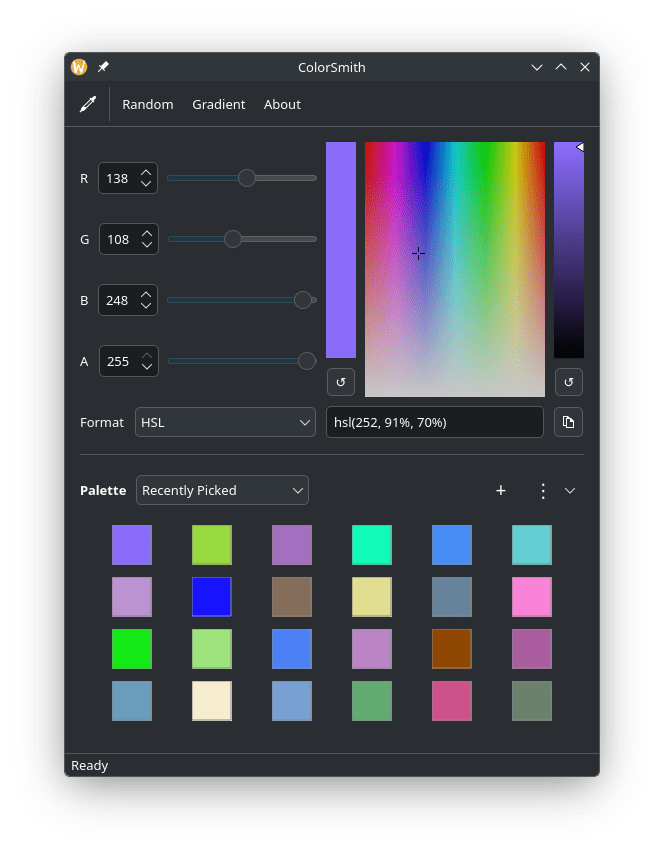Click the hsl(252, 91%, 70%) text field
The width and height of the screenshot is (664, 853).
[x=435, y=422]
